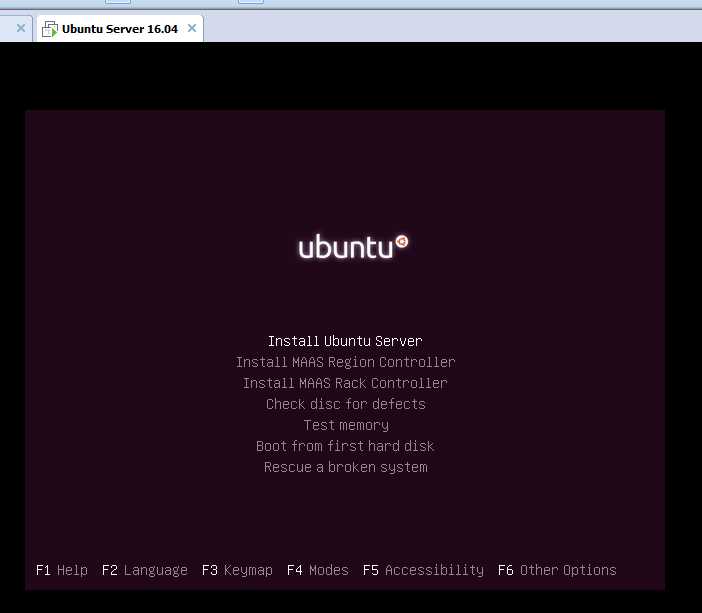Select Install Ubuntu Server boot option
This screenshot has width=702, height=613.
[345, 341]
